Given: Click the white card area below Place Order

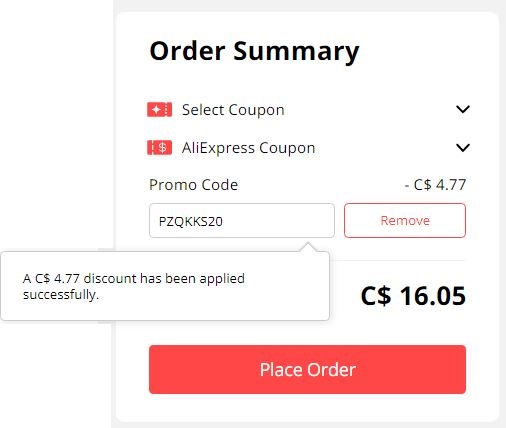Looking at the screenshot, I should coord(307,408).
